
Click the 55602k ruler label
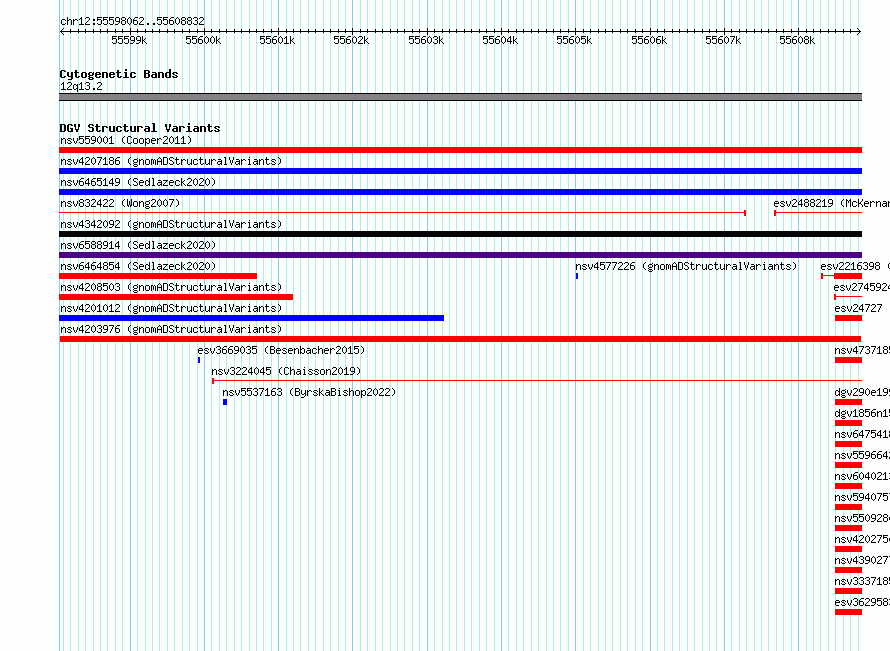(351, 40)
